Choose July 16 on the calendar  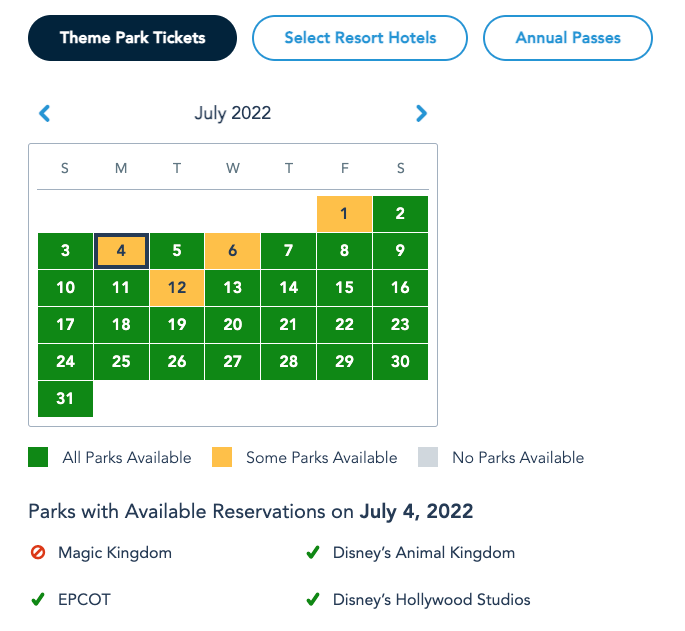(400, 288)
